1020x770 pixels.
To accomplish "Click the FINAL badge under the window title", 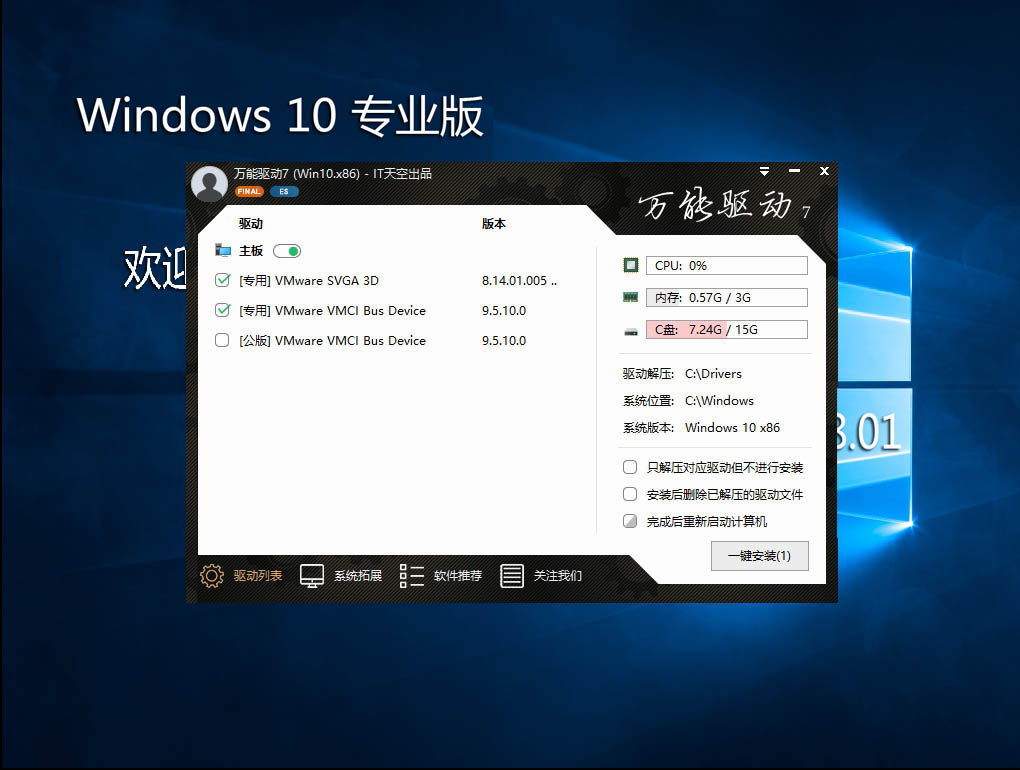I will 248,191.
